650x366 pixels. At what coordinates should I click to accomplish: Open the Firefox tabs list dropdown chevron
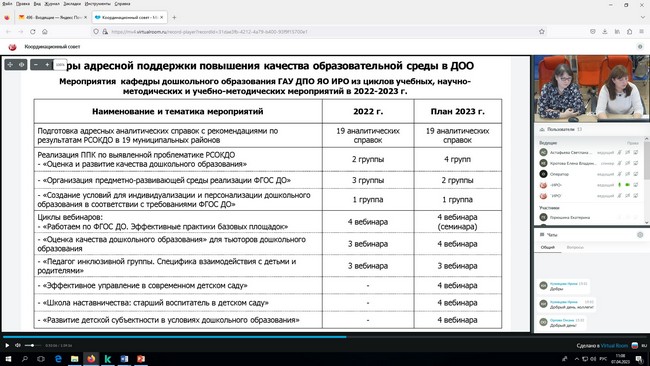643,17
